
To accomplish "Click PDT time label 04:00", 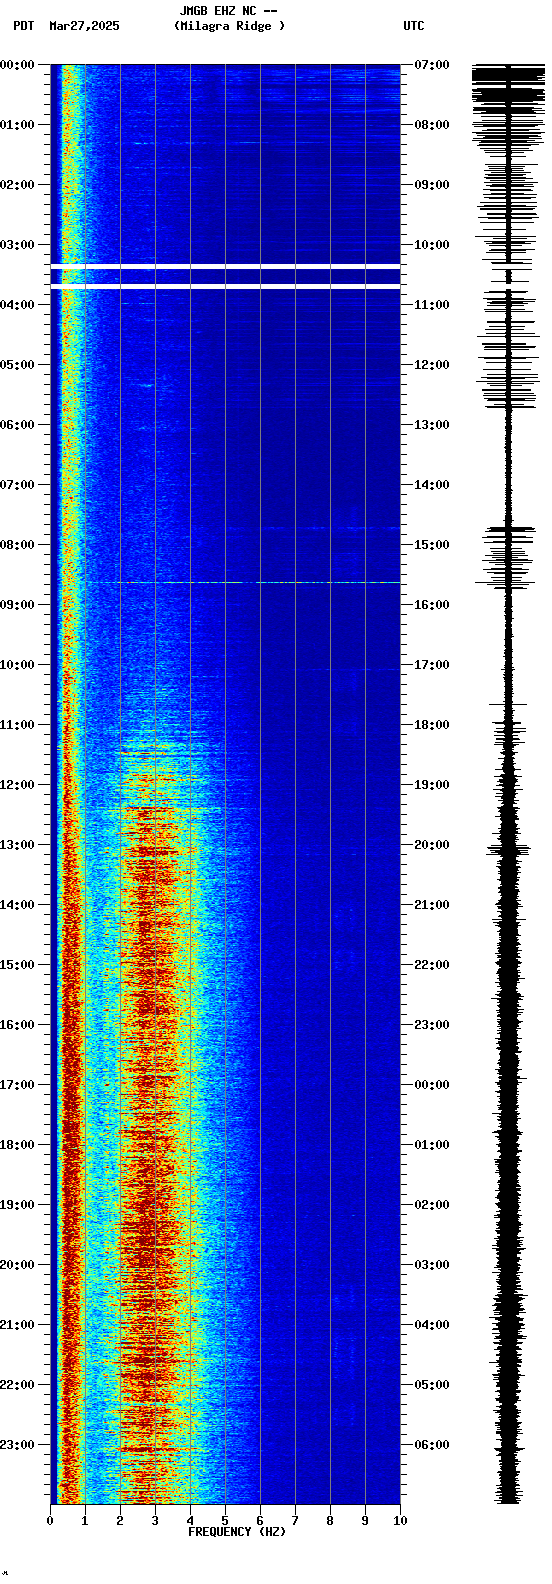I will (17, 305).
